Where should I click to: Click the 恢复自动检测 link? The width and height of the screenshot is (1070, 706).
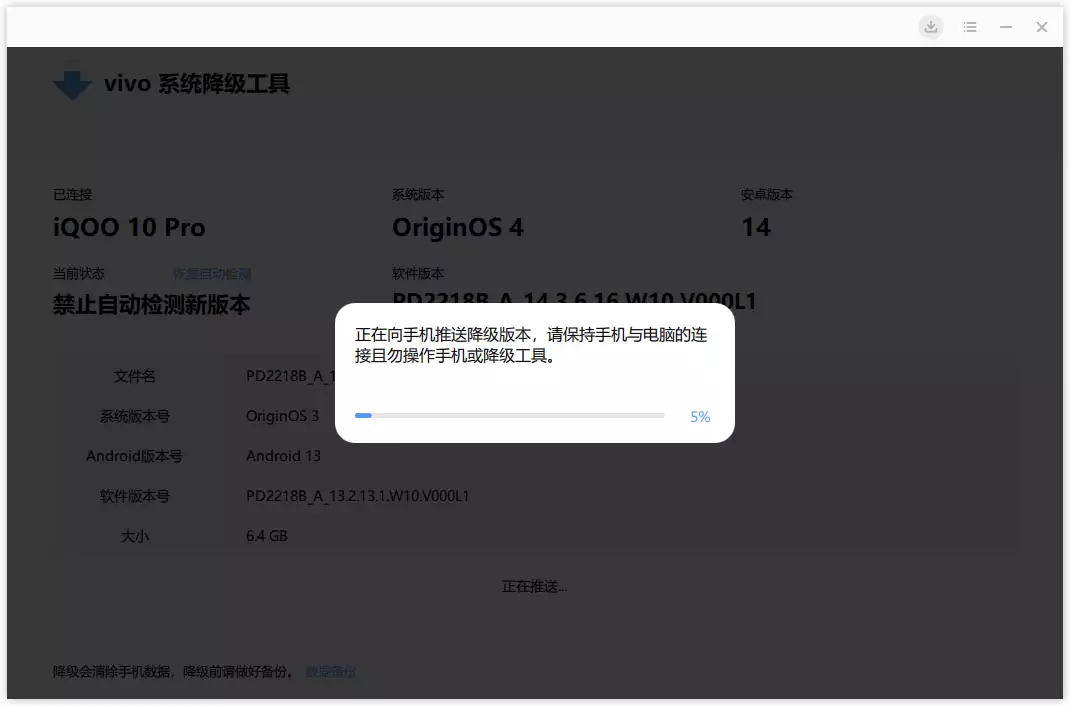[x=212, y=274]
